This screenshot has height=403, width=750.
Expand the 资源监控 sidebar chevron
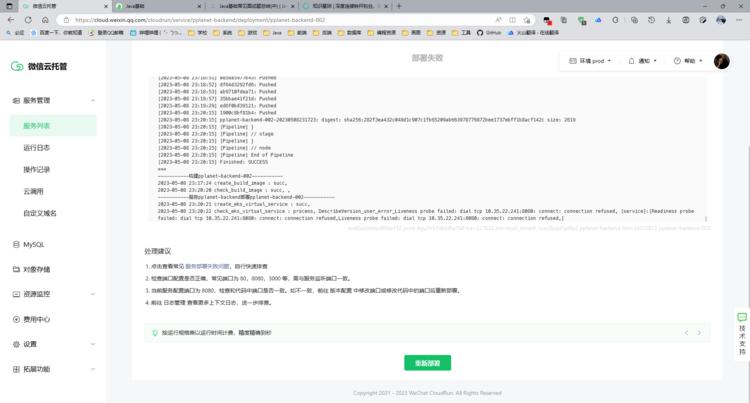[93, 294]
